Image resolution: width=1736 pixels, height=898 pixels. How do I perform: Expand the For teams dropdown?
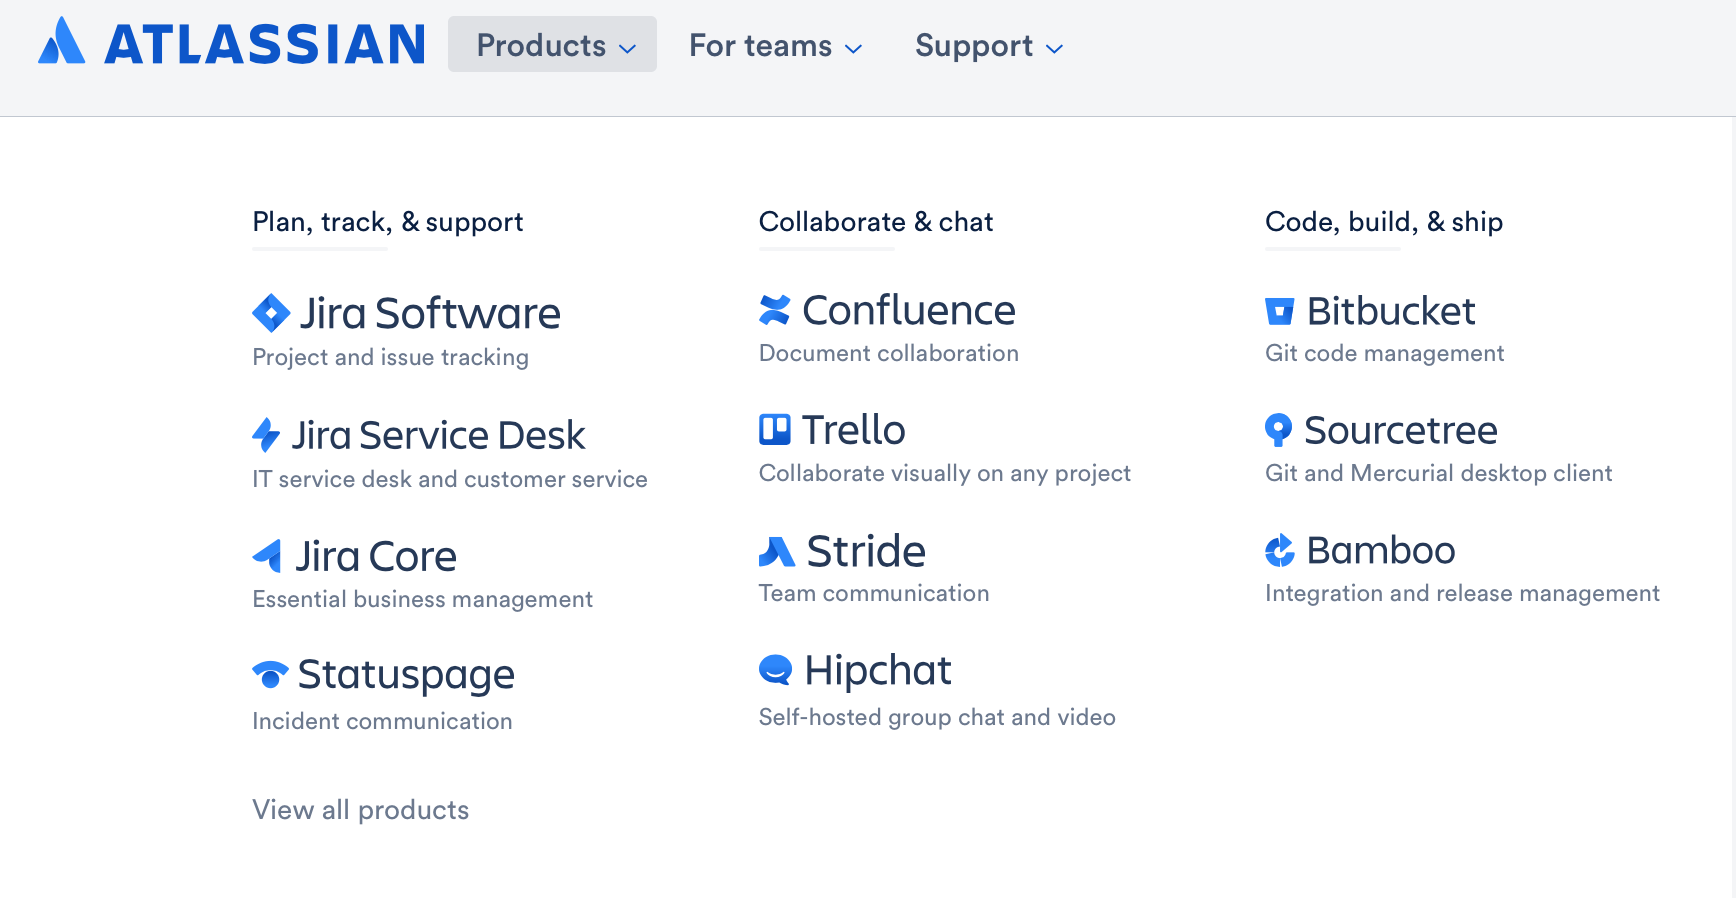point(775,46)
